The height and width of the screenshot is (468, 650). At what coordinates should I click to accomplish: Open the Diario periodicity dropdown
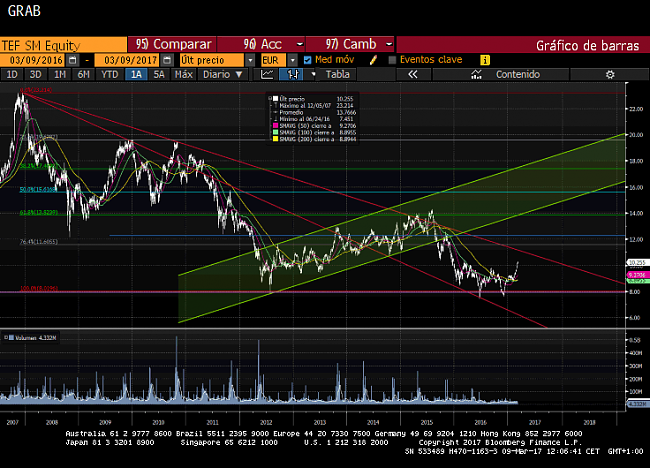222,75
